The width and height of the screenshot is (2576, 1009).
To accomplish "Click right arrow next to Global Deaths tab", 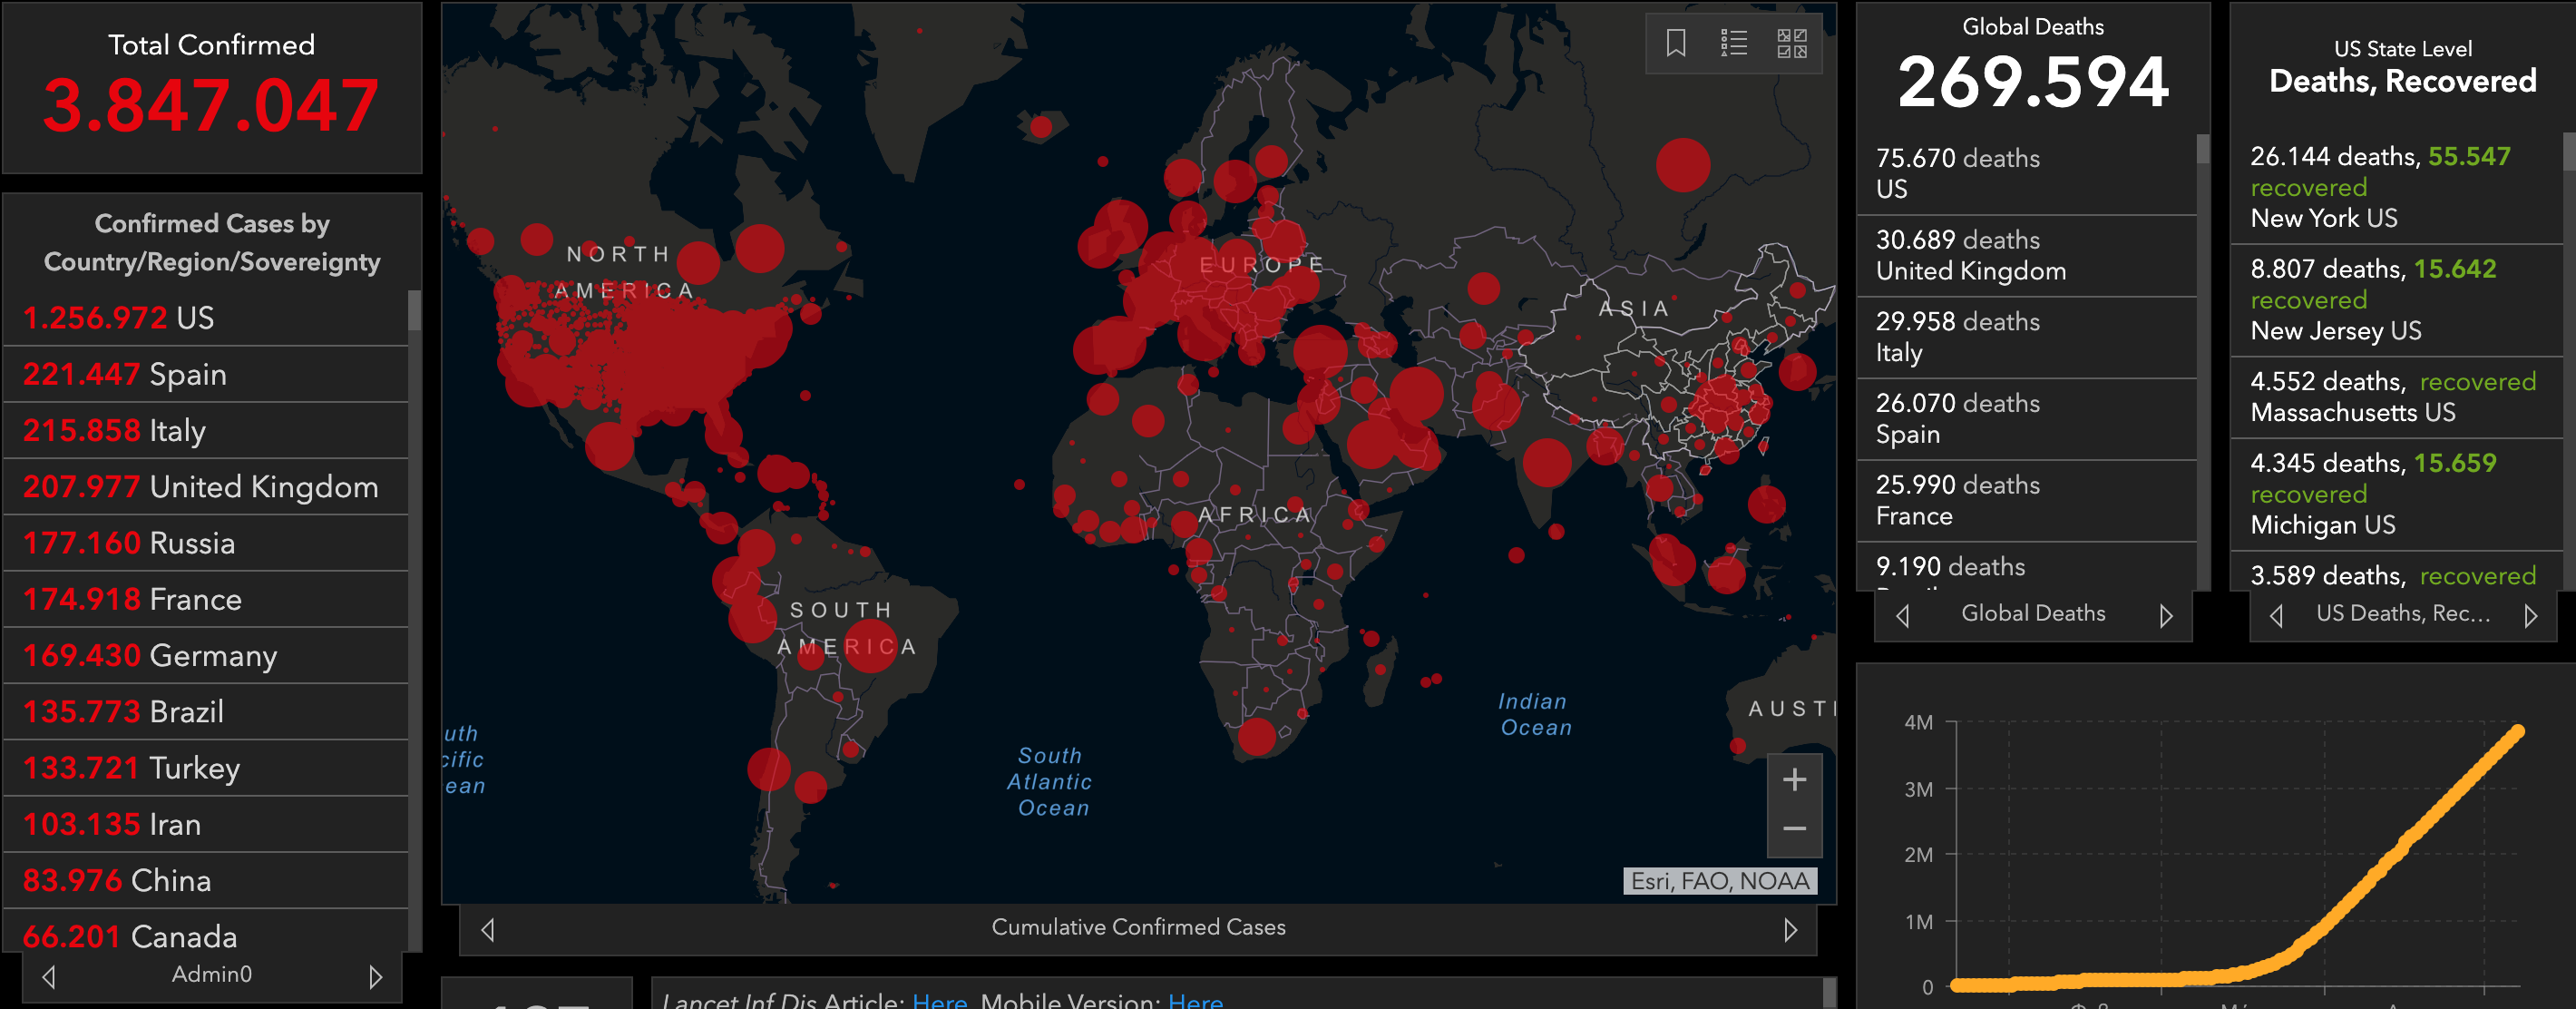I will [2166, 615].
